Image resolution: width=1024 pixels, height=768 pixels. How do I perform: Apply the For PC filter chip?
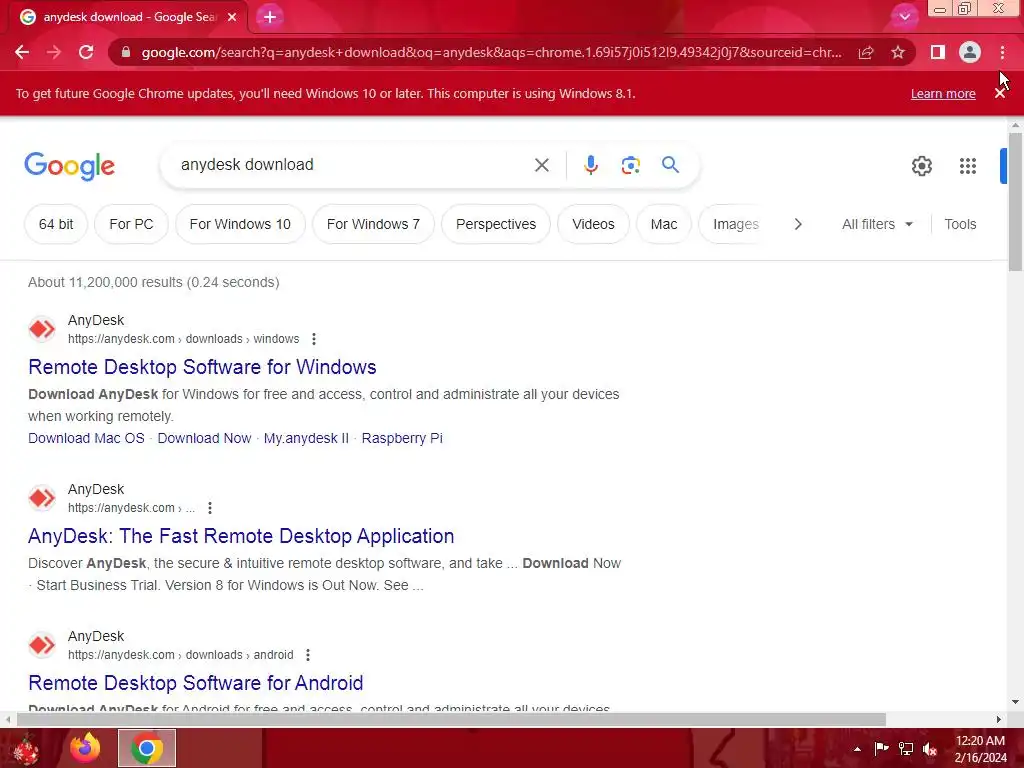[131, 224]
